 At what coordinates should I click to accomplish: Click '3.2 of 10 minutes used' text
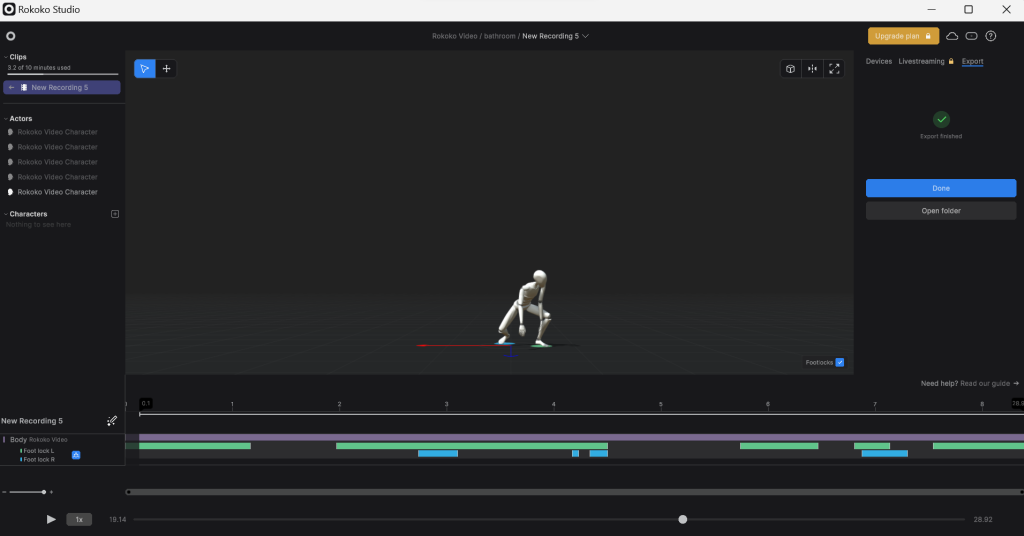(x=39, y=68)
